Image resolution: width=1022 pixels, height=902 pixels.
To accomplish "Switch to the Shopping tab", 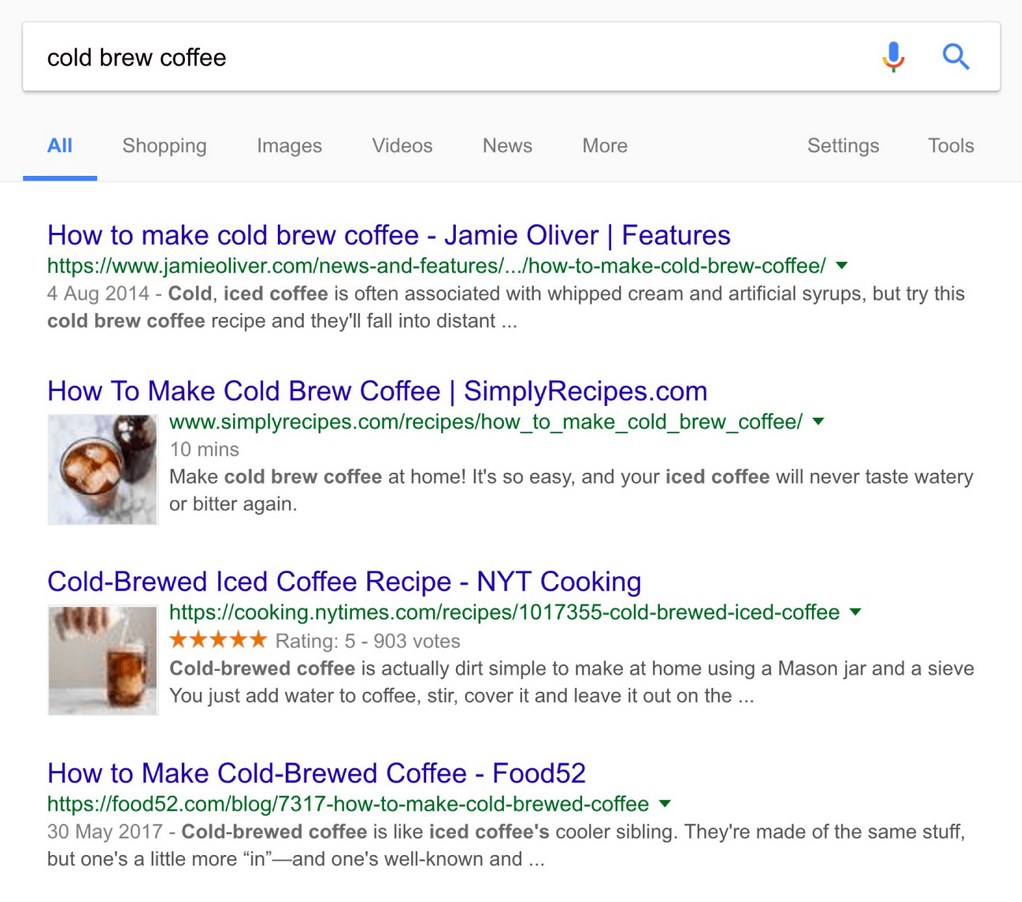I will 164,145.
